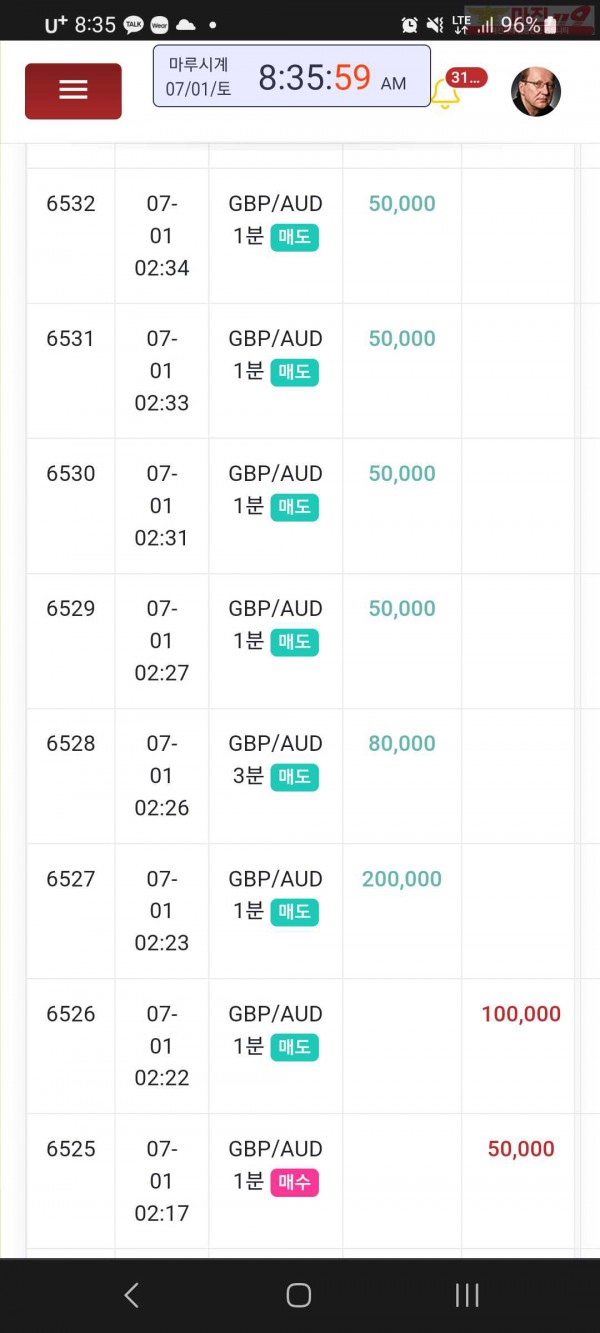Click the 매도 tag on 3분 order 6528
This screenshot has width=600, height=1333.
pos(295,777)
